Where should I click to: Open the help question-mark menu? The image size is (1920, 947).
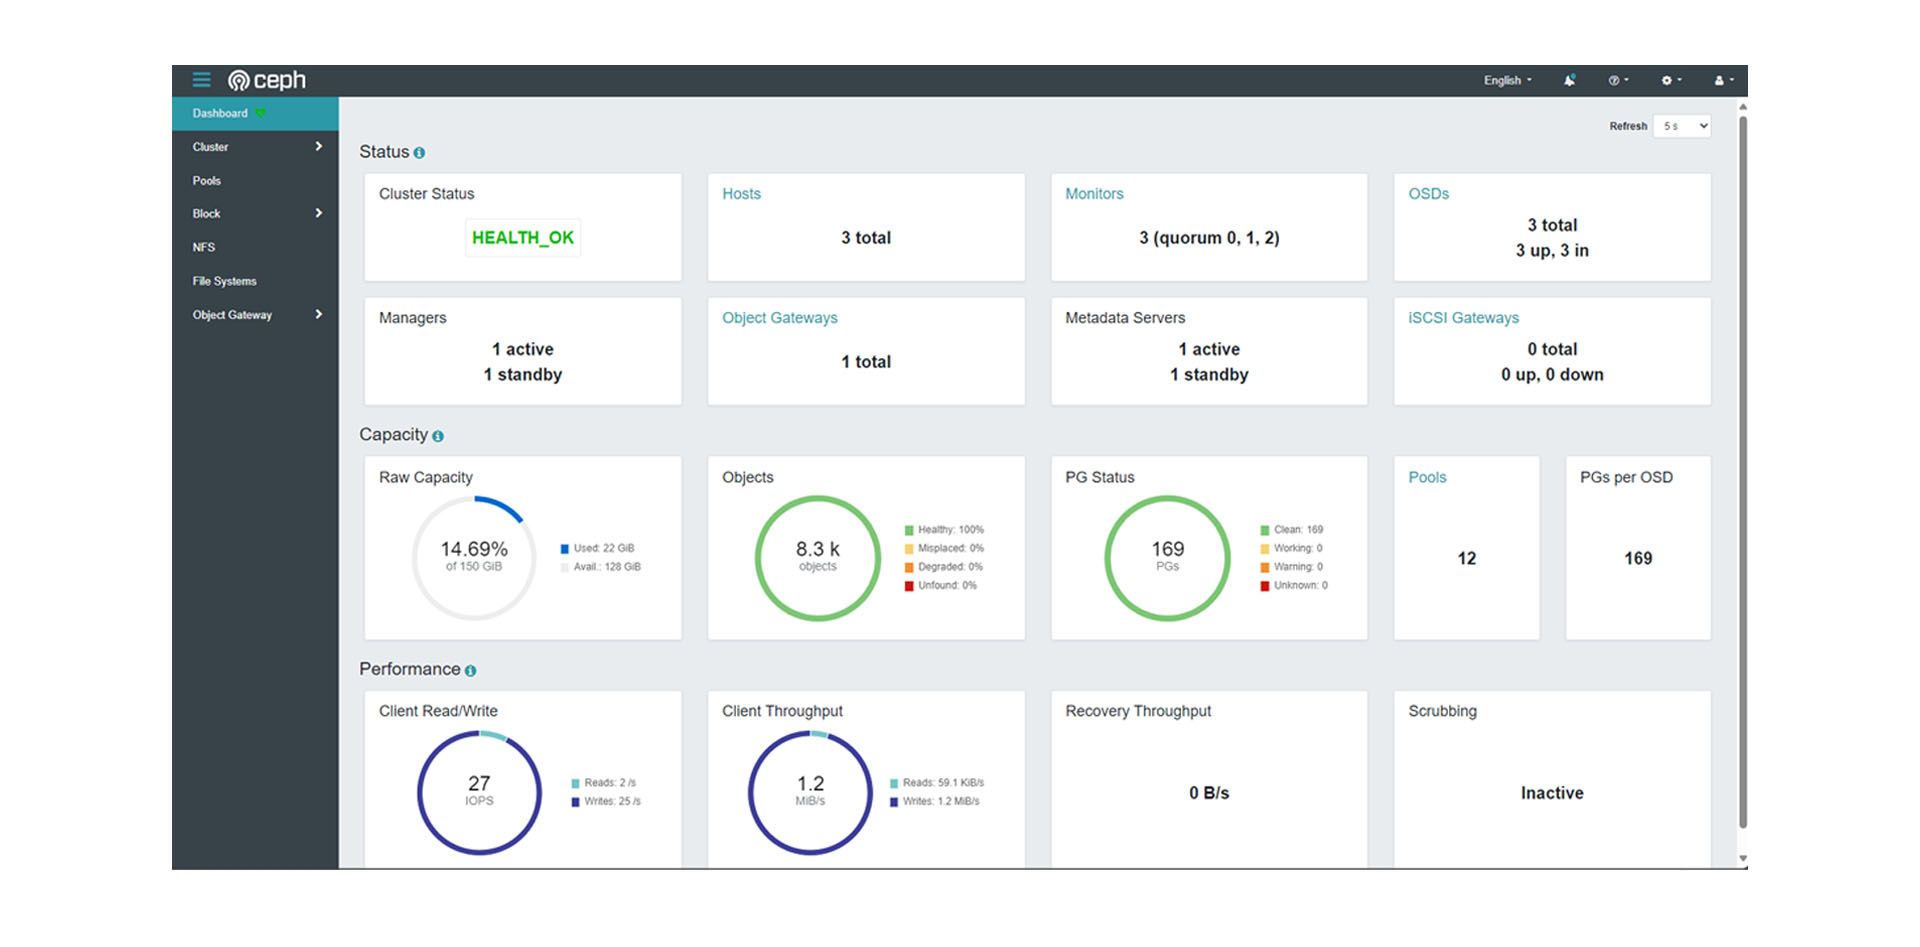click(1618, 80)
